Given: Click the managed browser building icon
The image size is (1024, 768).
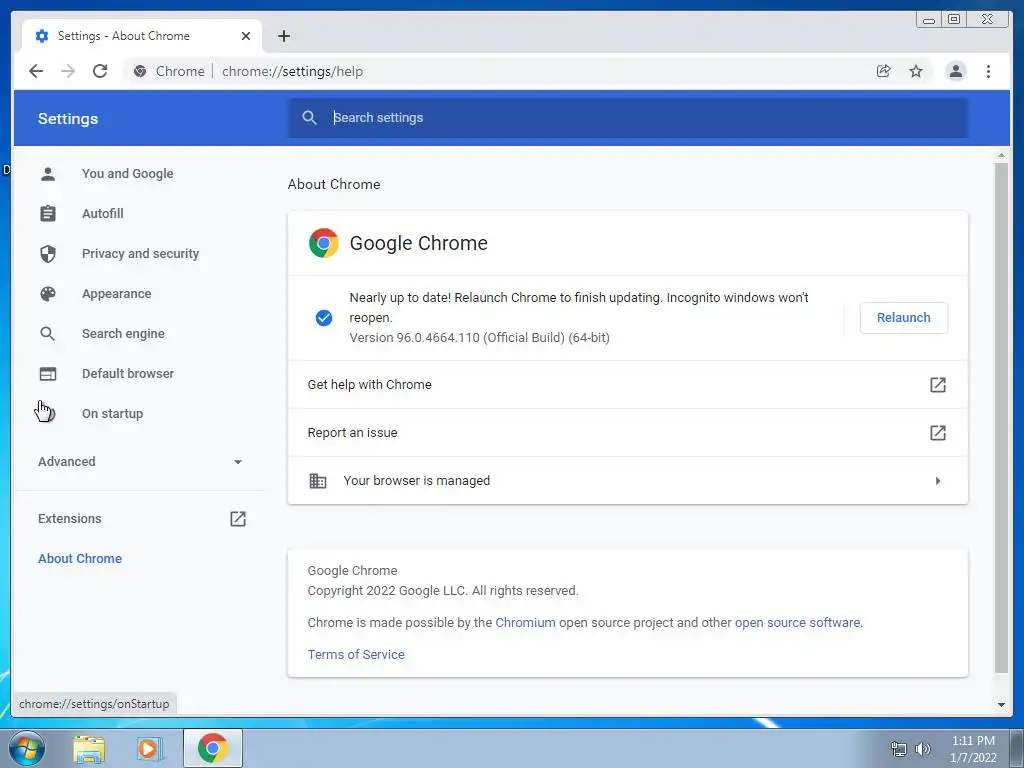Looking at the screenshot, I should pos(317,481).
